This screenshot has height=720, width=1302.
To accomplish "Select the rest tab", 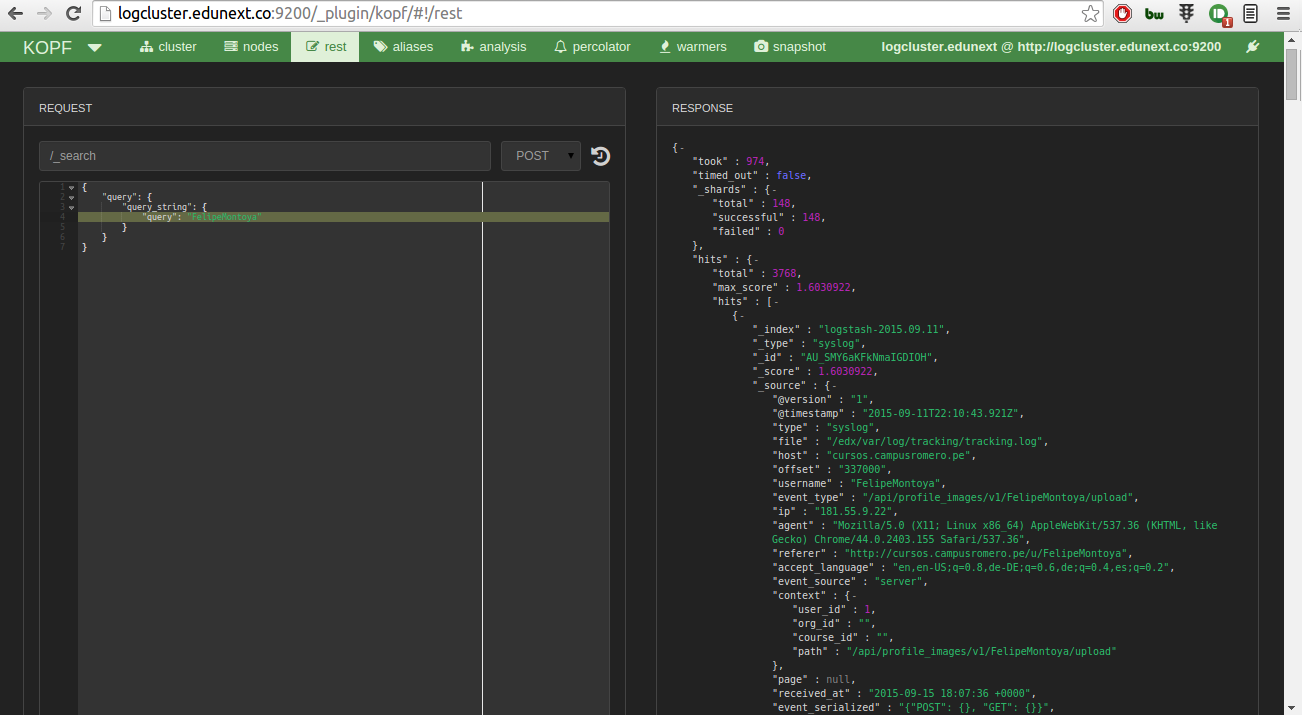I will [325, 47].
